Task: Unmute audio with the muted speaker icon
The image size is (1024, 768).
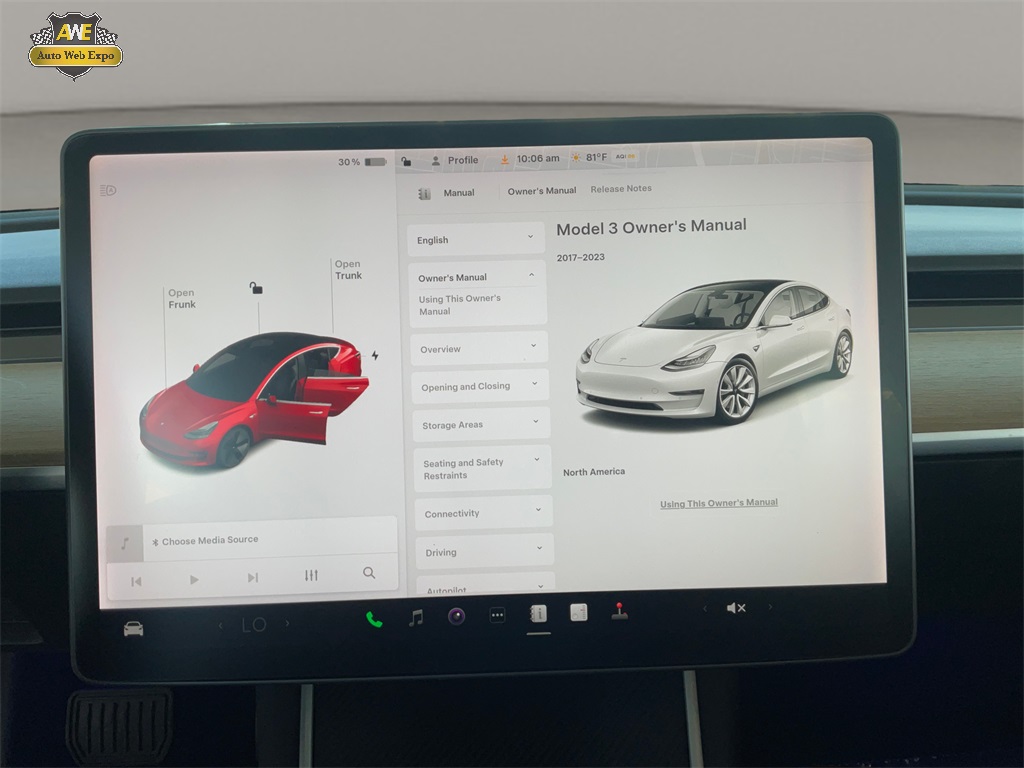Action: point(736,608)
